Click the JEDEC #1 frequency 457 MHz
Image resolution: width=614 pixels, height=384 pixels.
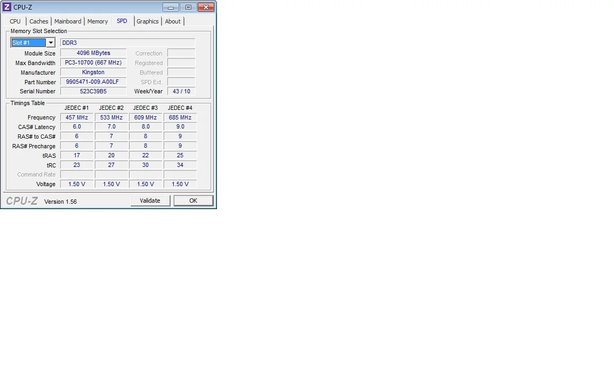click(x=77, y=117)
